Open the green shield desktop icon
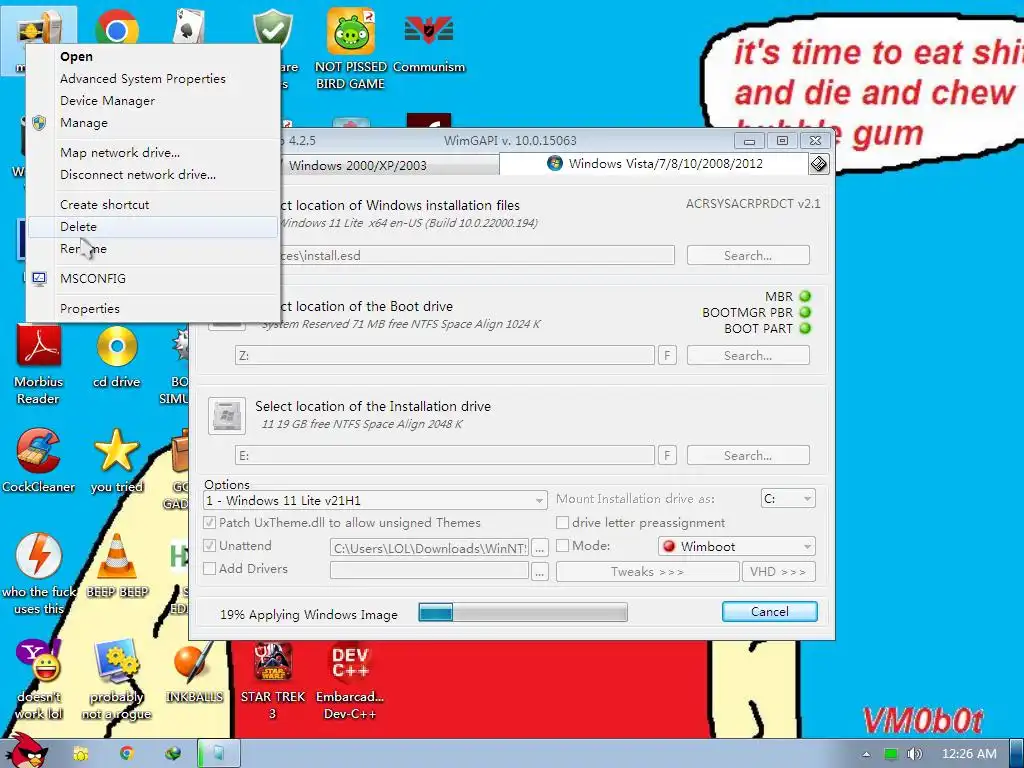This screenshot has width=1024, height=768. 272,27
